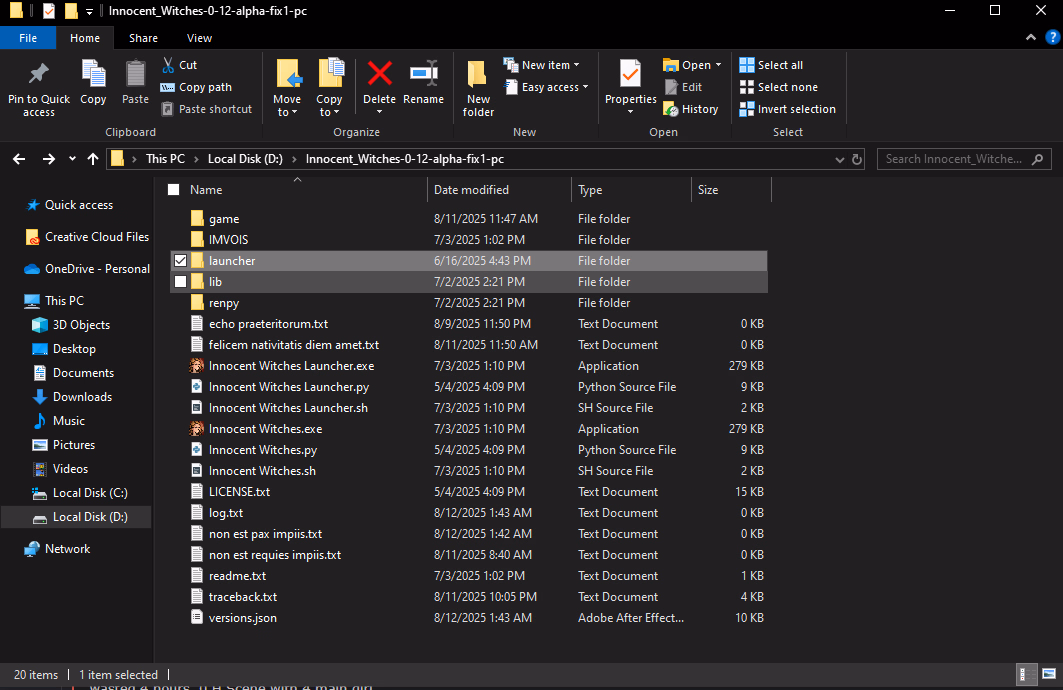Viewport: 1063px width, 690px height.
Task: Click the Copy icon in Clipboard group
Action: [93, 75]
